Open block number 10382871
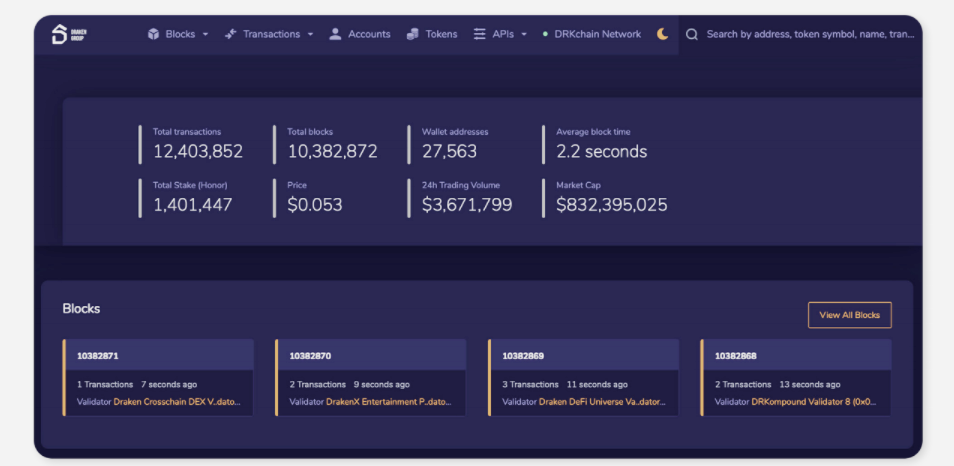This screenshot has height=466, width=954. tap(97, 356)
